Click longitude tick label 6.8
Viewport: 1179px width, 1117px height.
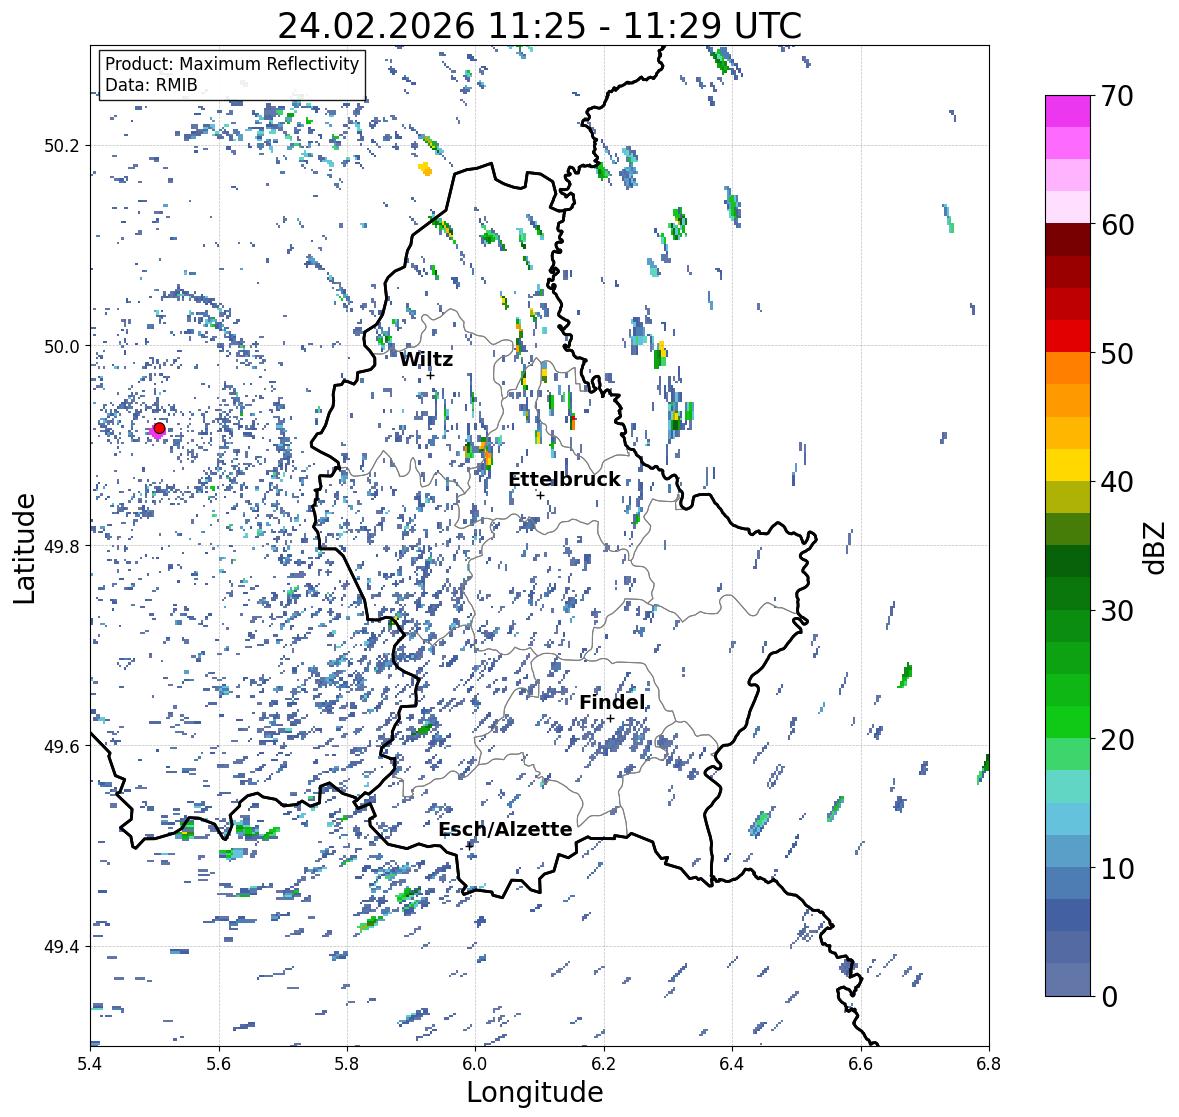(989, 1063)
